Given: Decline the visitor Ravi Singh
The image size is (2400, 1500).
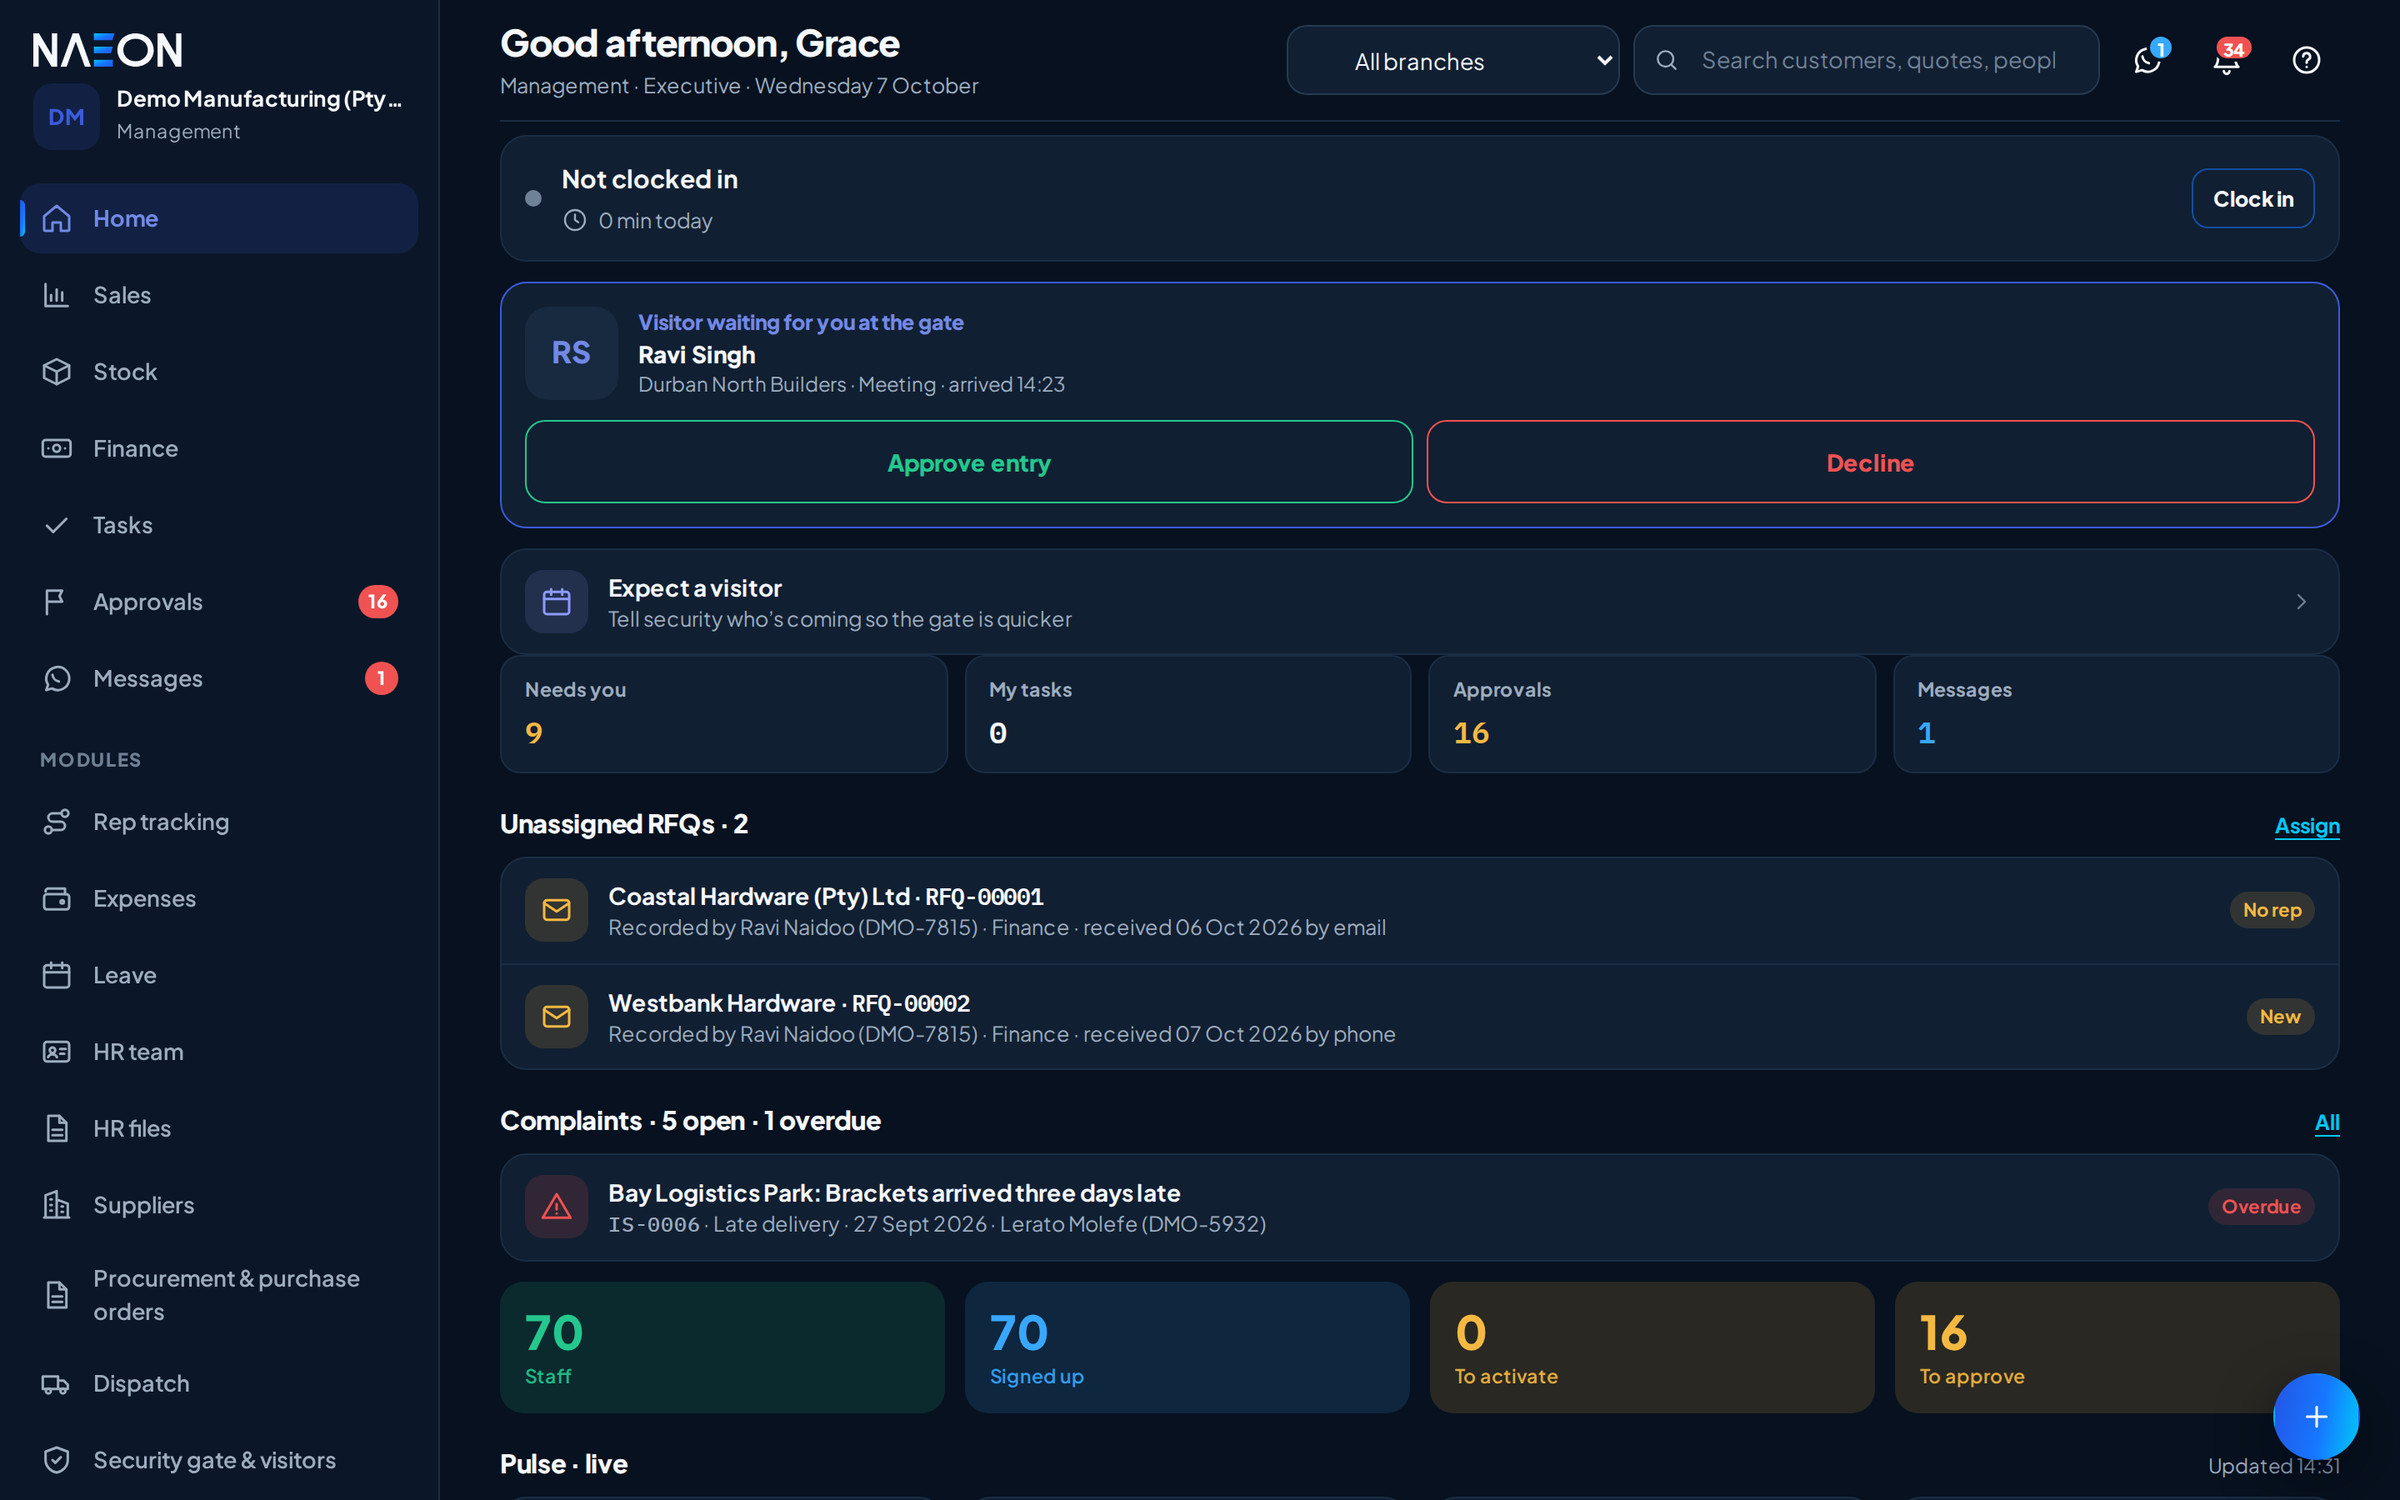Looking at the screenshot, I should pyautogui.click(x=1870, y=462).
